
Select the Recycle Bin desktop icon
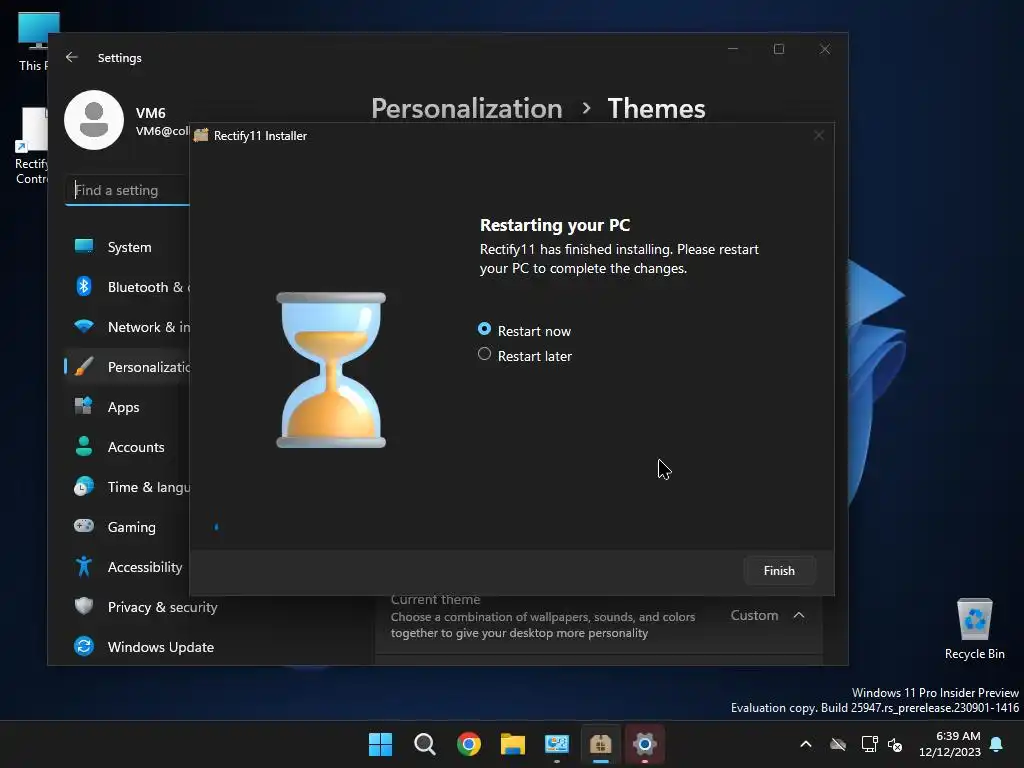pyautogui.click(x=974, y=629)
